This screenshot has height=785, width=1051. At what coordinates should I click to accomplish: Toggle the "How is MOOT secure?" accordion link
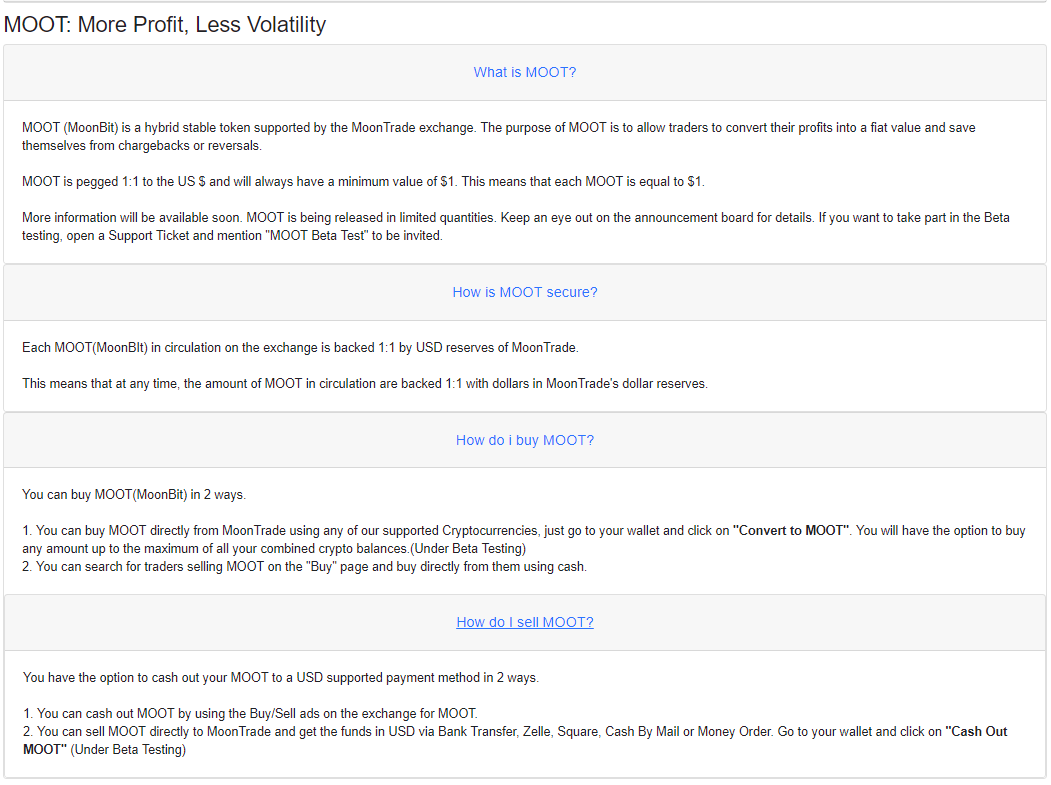(x=524, y=292)
